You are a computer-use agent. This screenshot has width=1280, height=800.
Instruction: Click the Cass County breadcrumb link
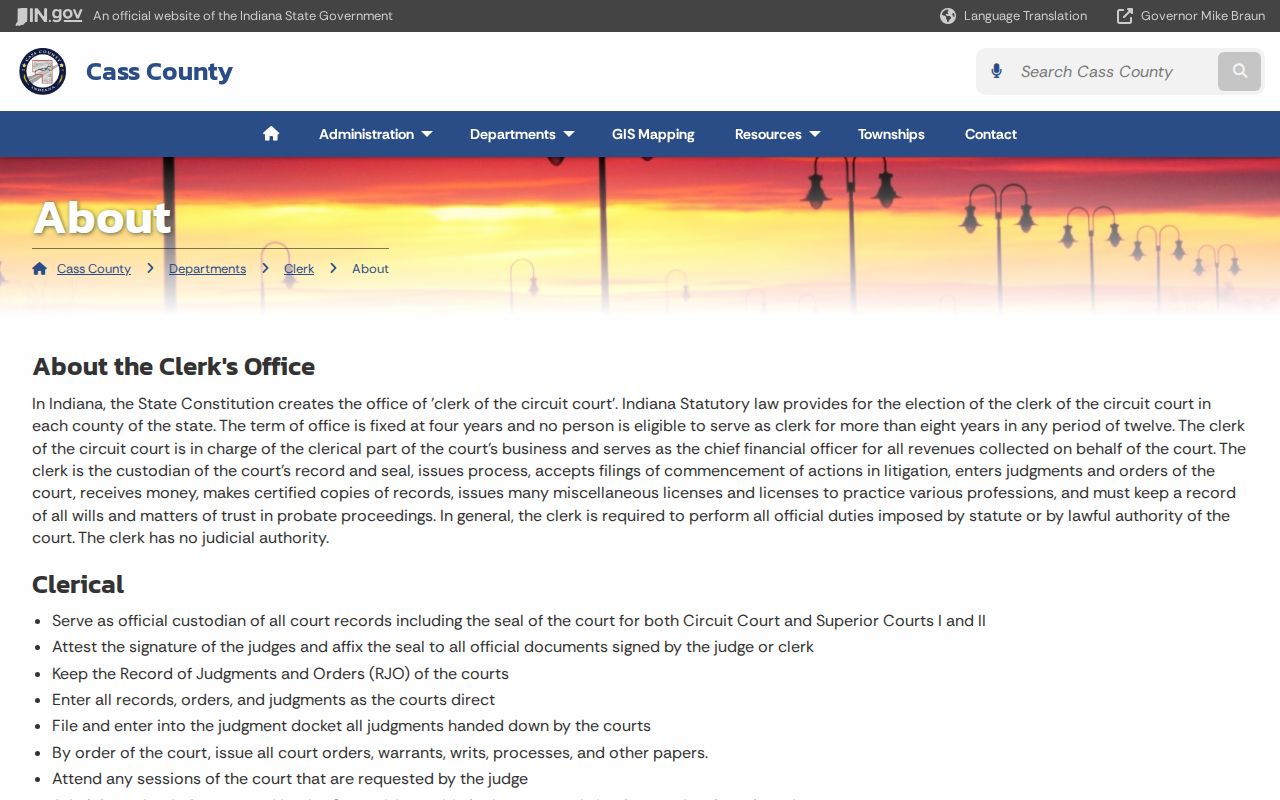coord(94,269)
